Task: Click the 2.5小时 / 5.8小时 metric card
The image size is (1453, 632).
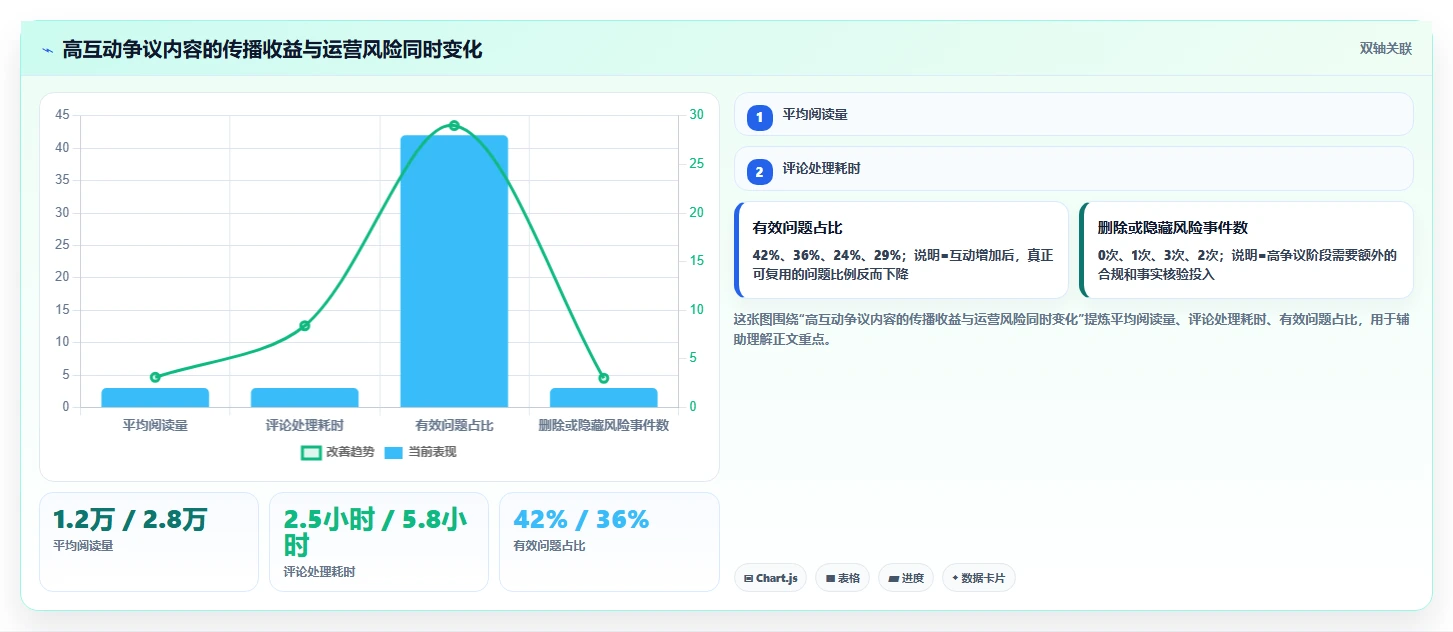Action: pyautogui.click(x=379, y=542)
